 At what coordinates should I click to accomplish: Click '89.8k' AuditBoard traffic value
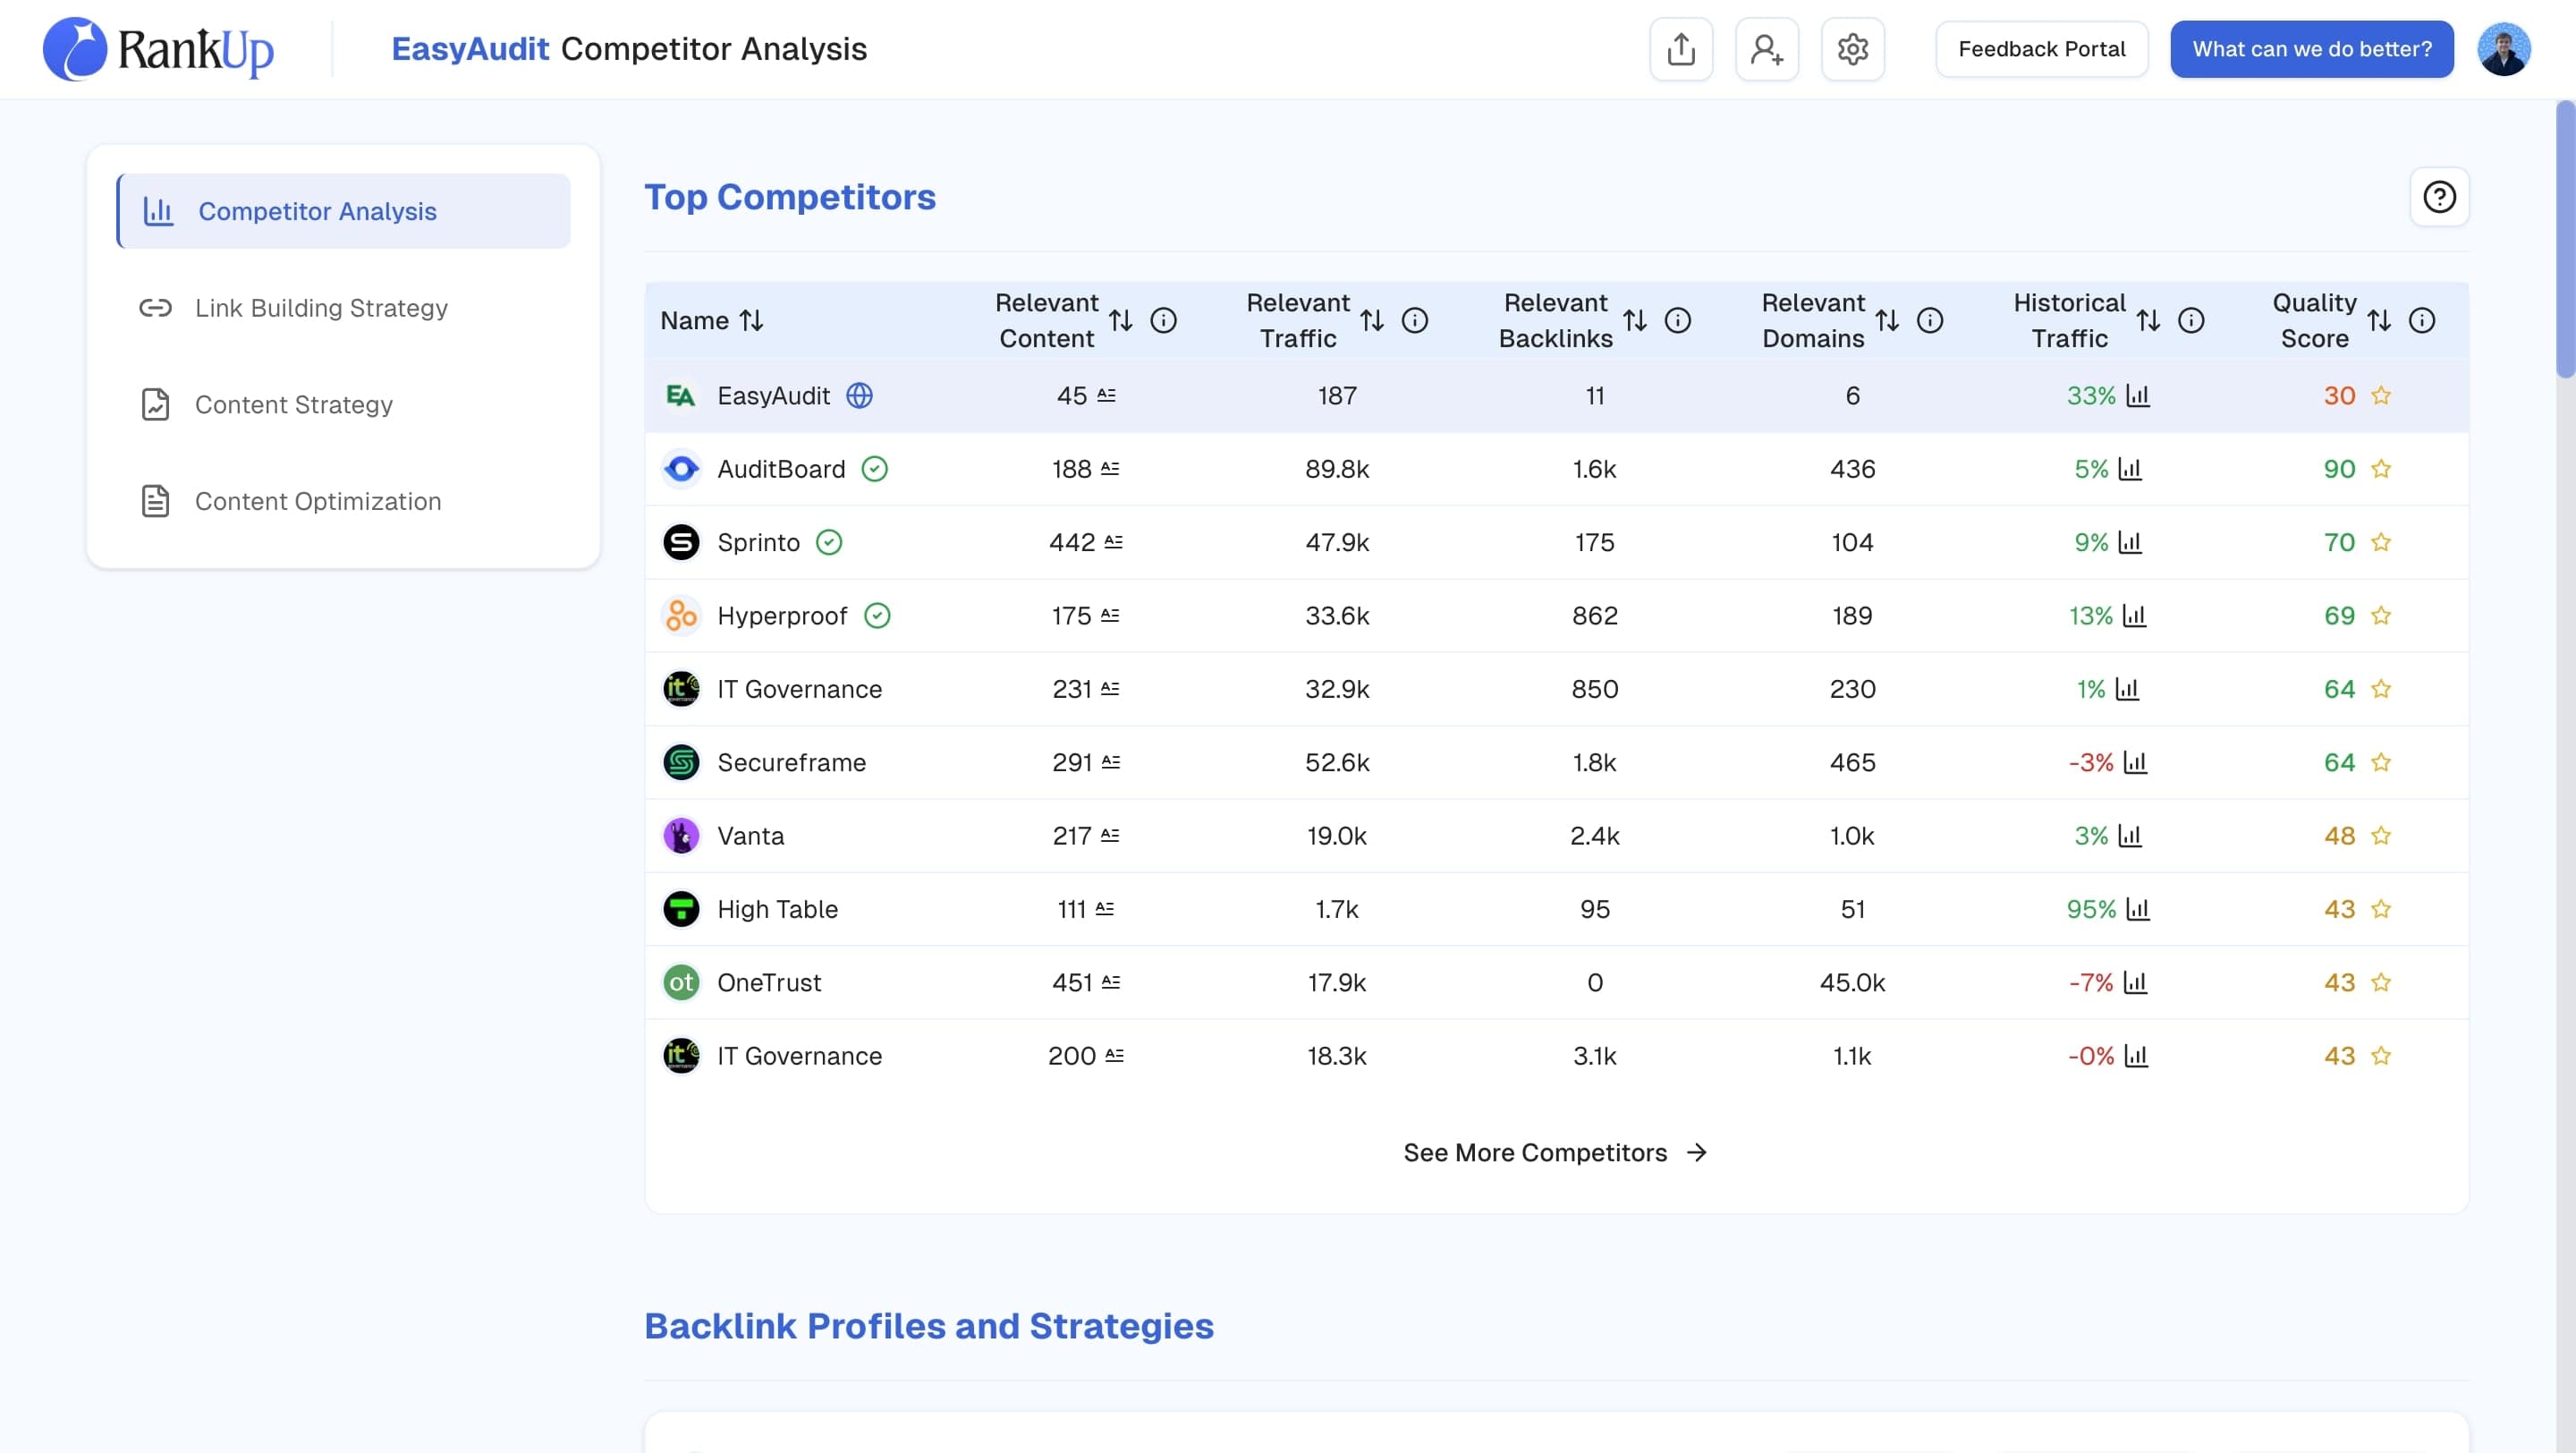(x=1337, y=469)
